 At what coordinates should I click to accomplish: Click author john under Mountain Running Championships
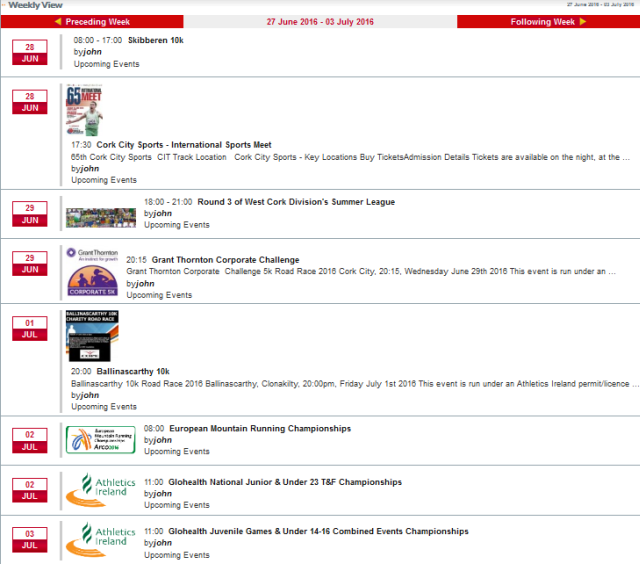click(162, 440)
